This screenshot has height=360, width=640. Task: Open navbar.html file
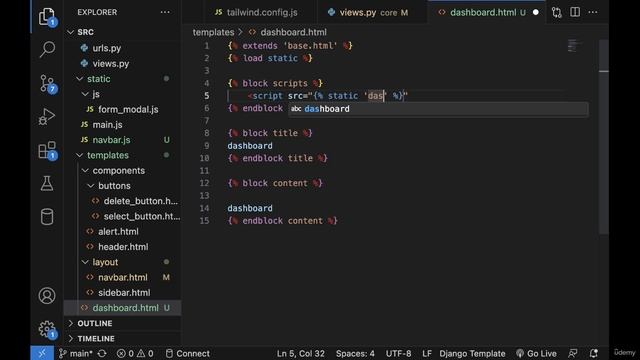(122, 278)
